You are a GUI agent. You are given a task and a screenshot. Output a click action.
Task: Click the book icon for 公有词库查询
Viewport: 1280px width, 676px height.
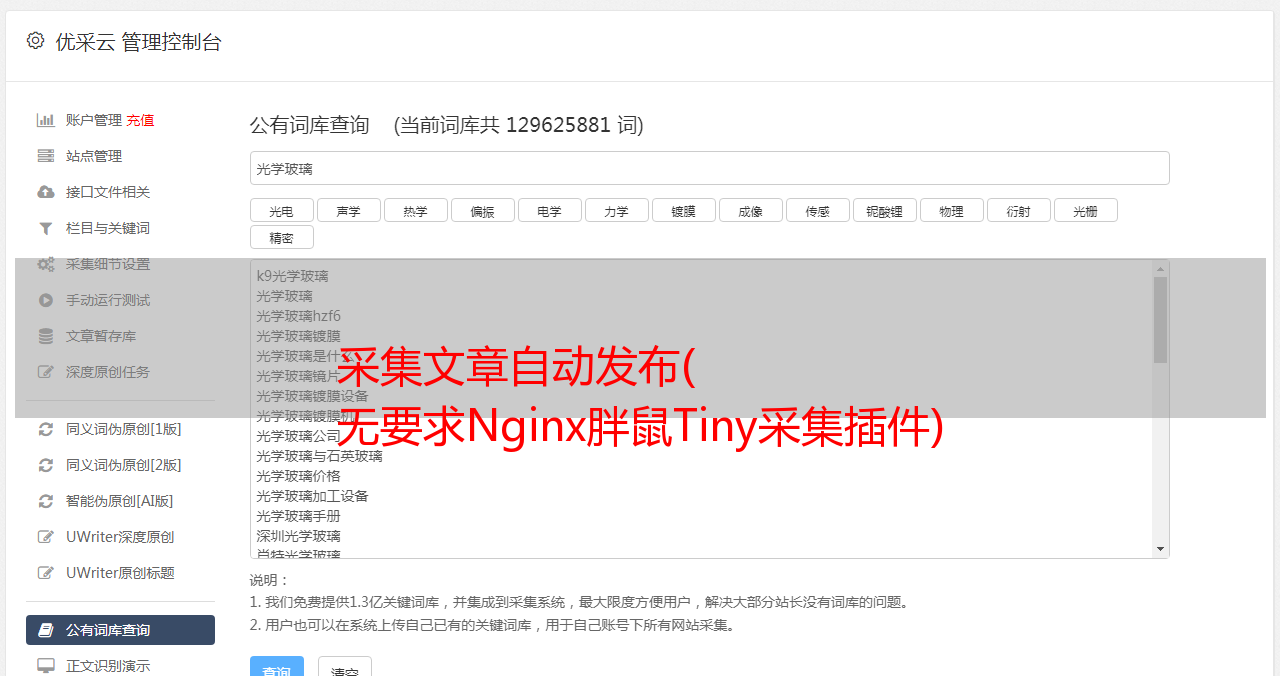click(x=45, y=630)
